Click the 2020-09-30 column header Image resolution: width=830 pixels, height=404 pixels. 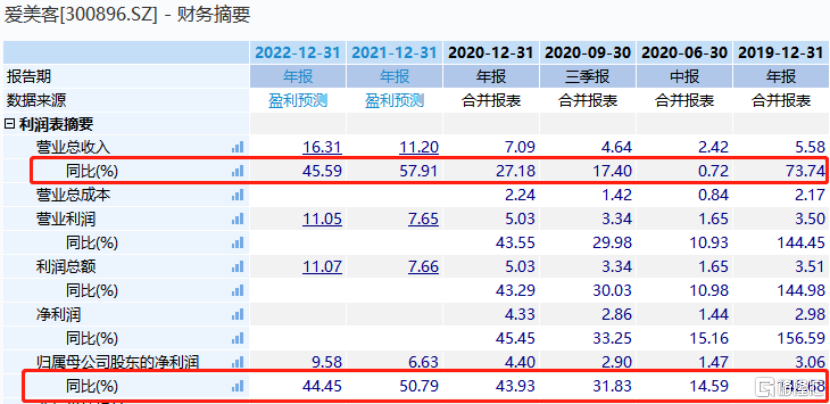(587, 52)
